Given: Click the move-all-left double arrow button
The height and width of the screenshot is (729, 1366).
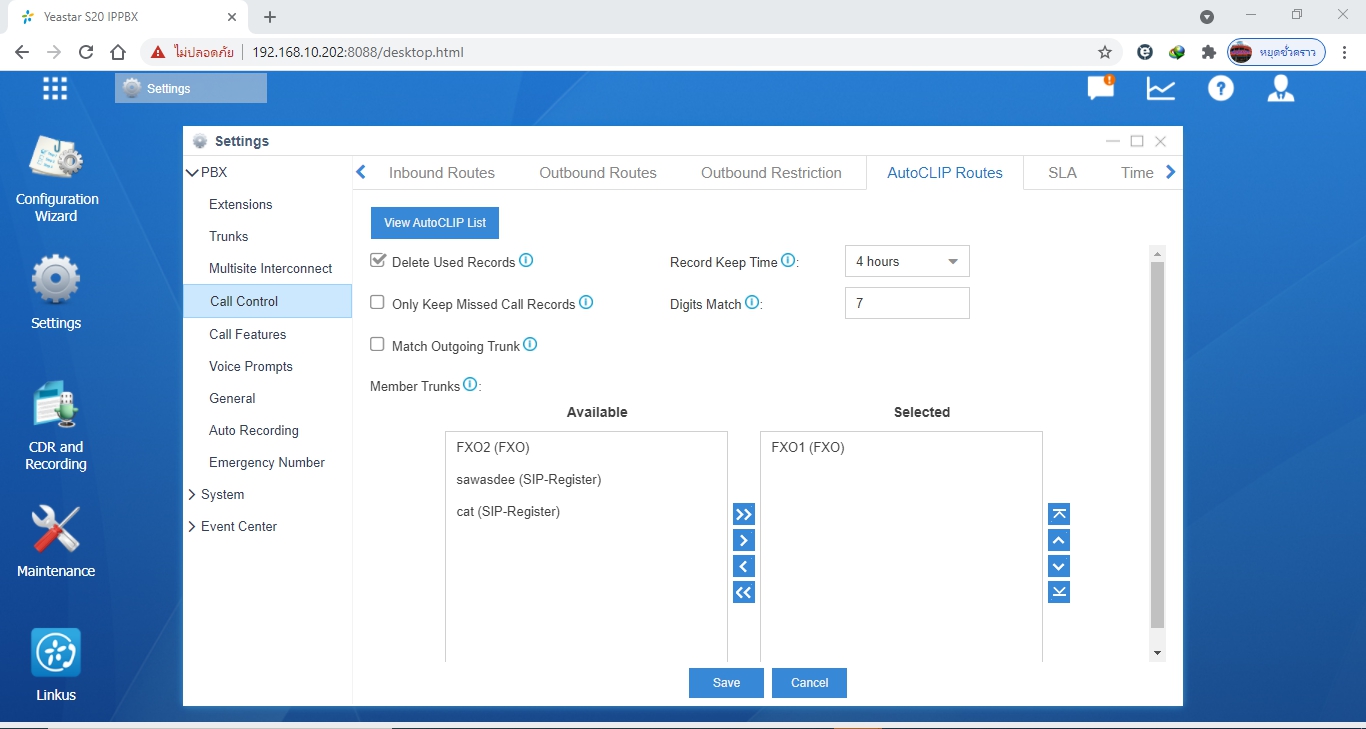Looking at the screenshot, I should (743, 593).
